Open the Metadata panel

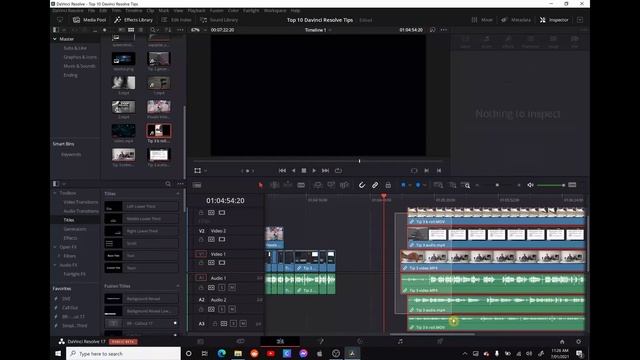[516, 20]
